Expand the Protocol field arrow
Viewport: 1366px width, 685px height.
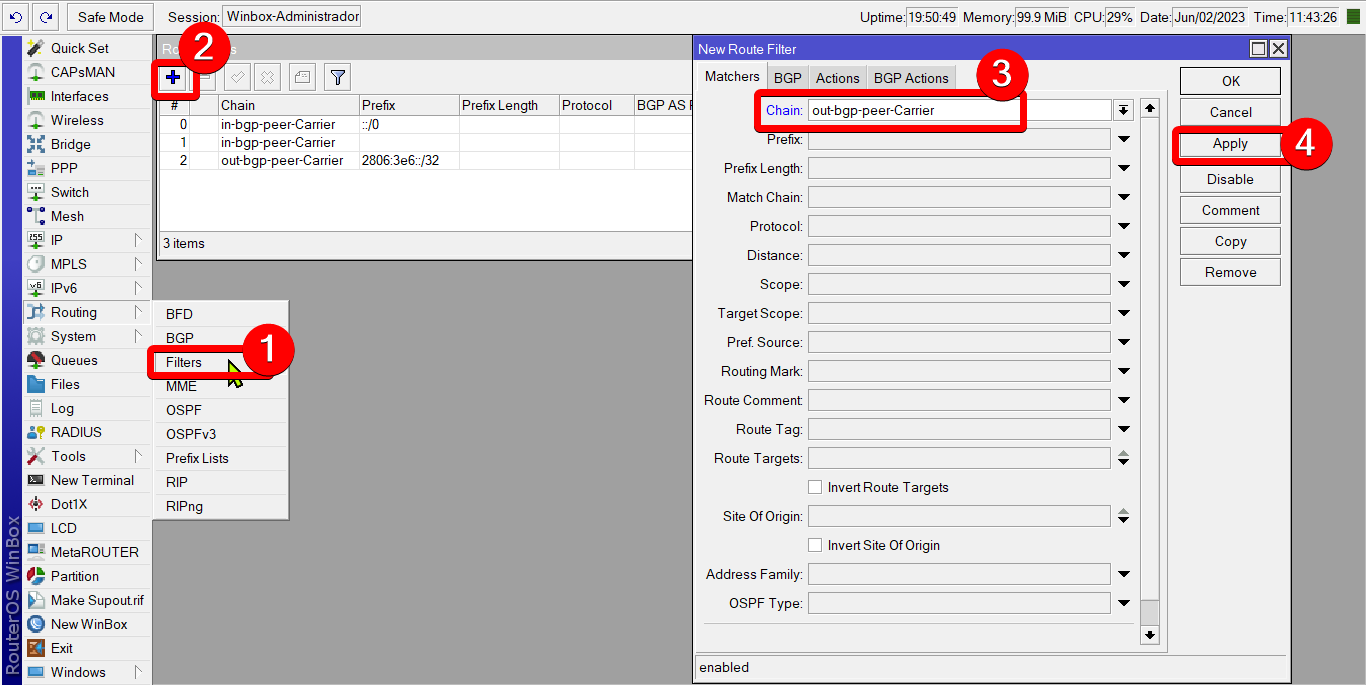point(1124,227)
